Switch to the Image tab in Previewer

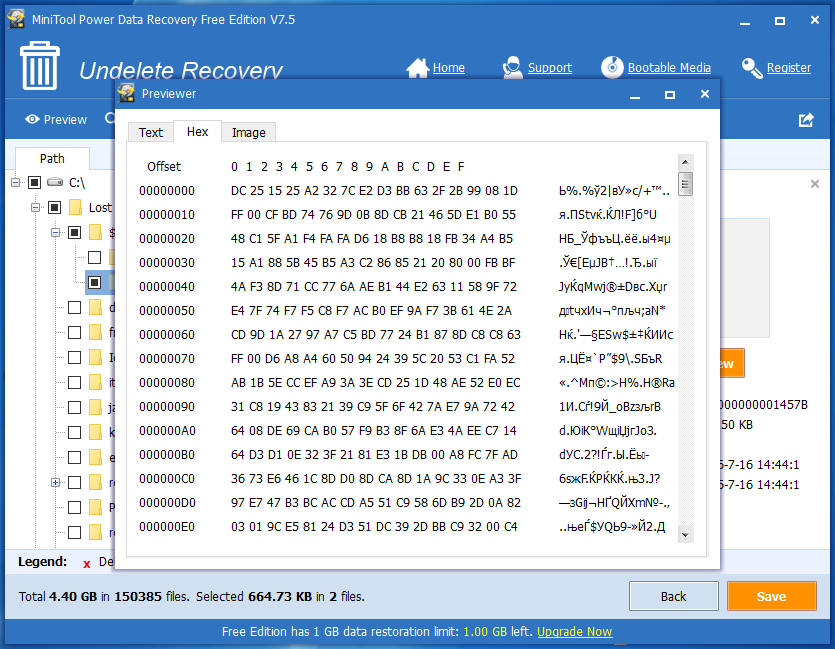(x=249, y=132)
